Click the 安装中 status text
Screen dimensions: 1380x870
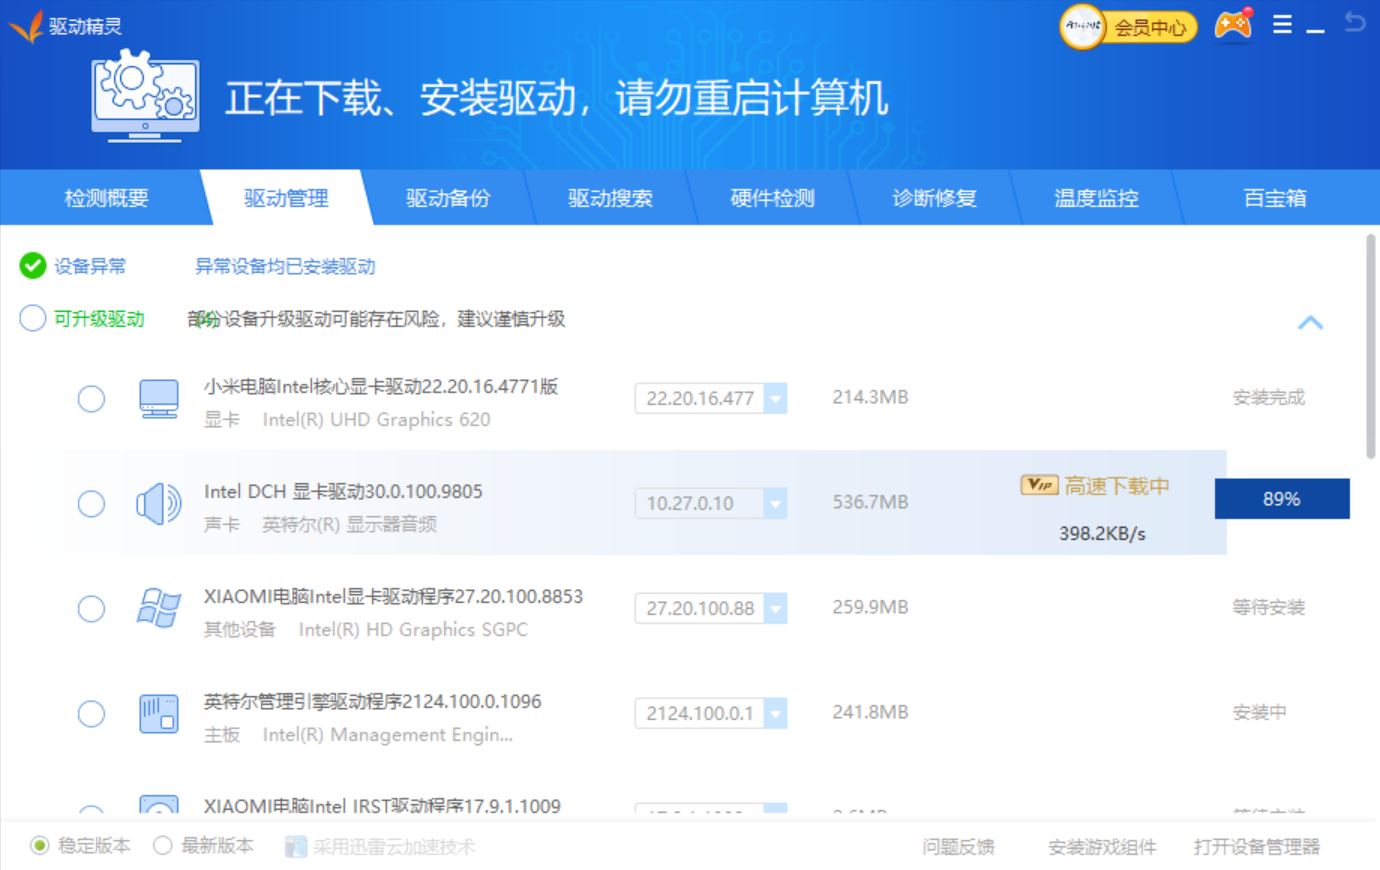pyautogui.click(x=1259, y=712)
